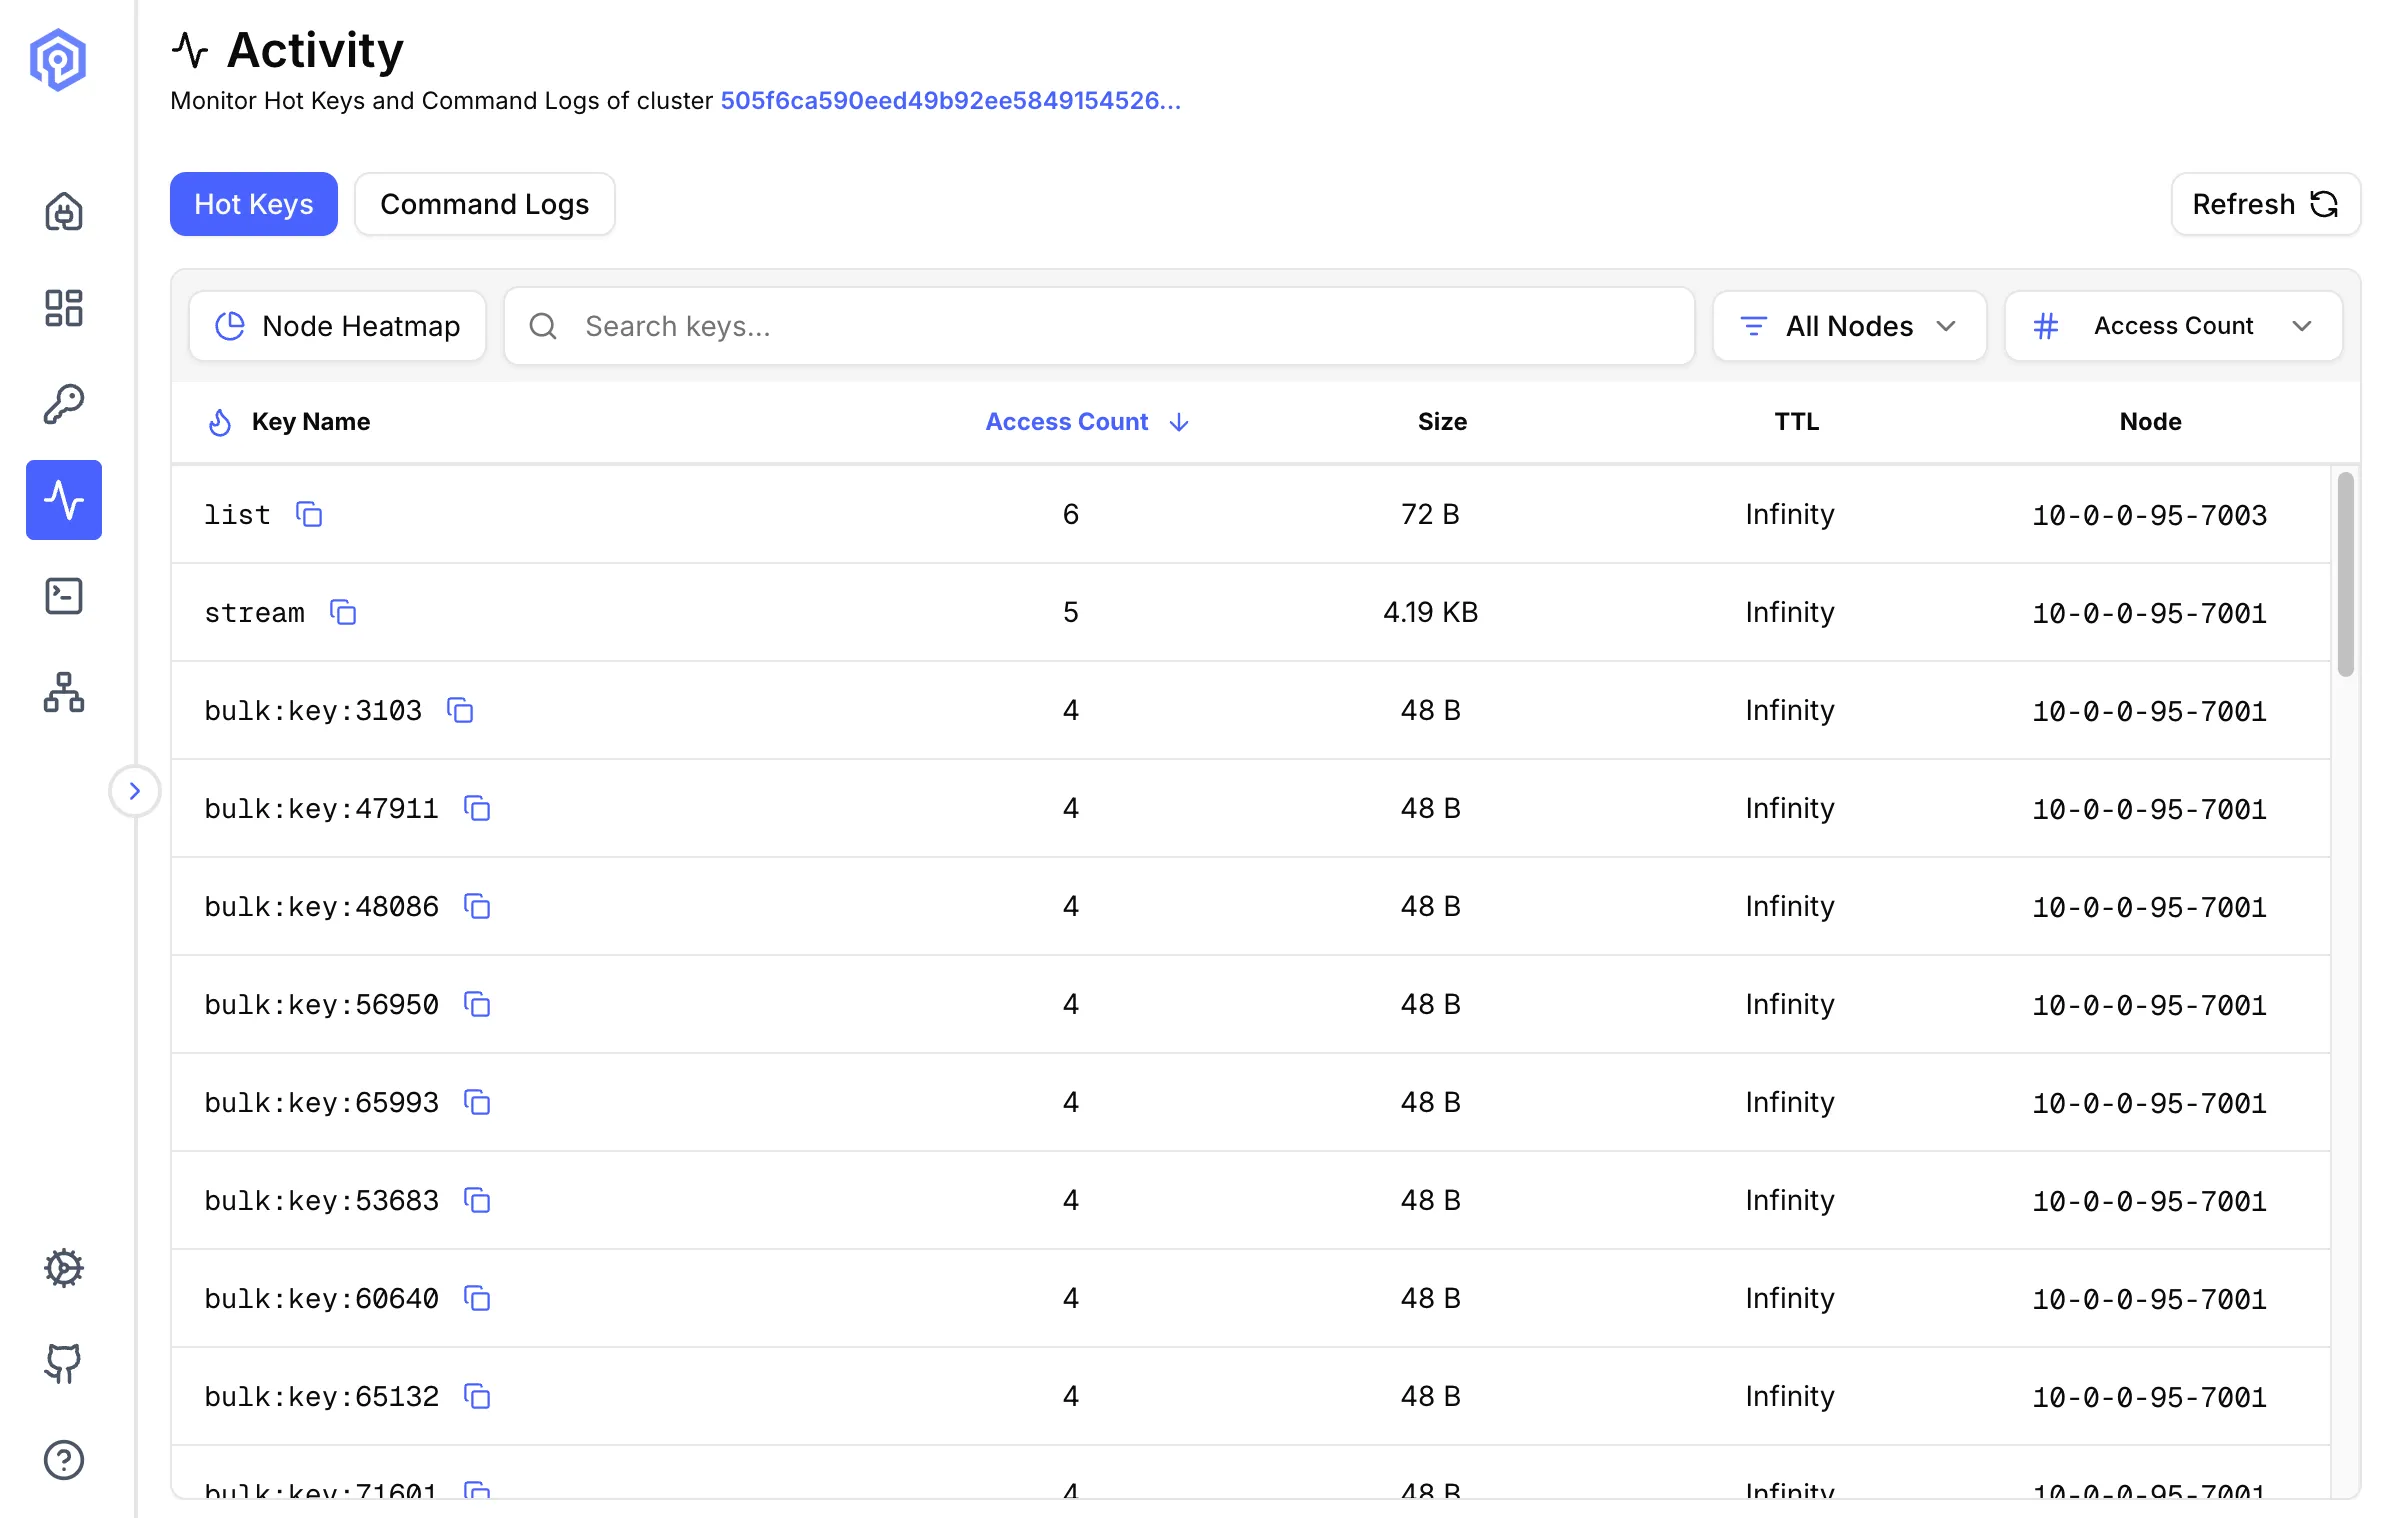The width and height of the screenshot is (2388, 1518).
Task: Copy the key name bulk:key:56950
Action: point(477,1004)
